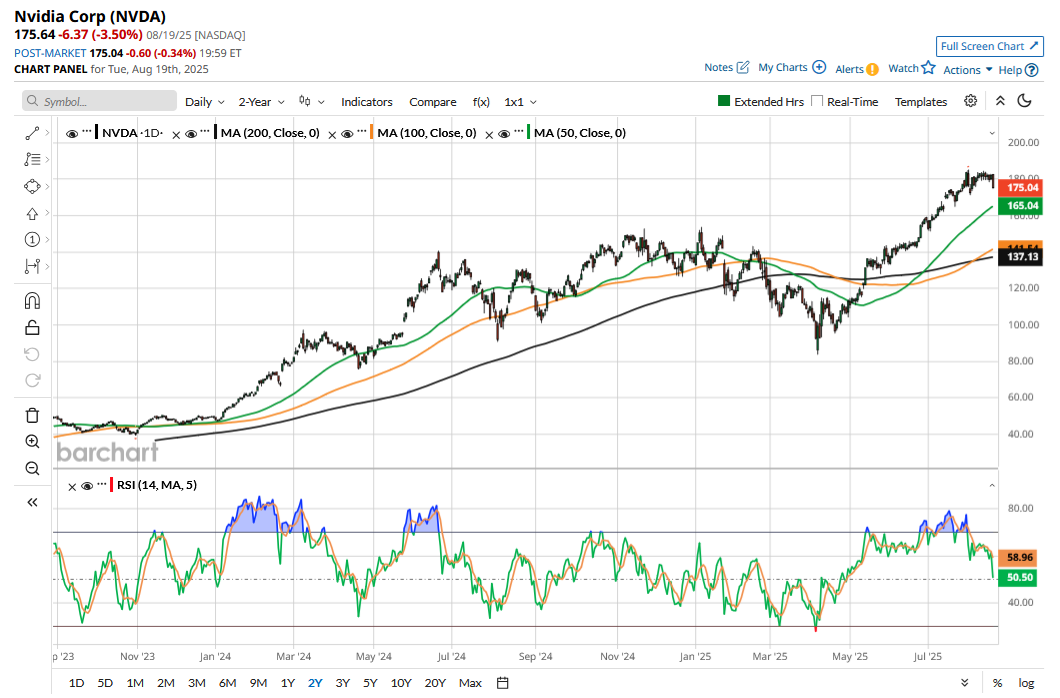This screenshot has height=698, width=1060.
Task: Open the 2-Year period dropdown
Action: coord(261,102)
